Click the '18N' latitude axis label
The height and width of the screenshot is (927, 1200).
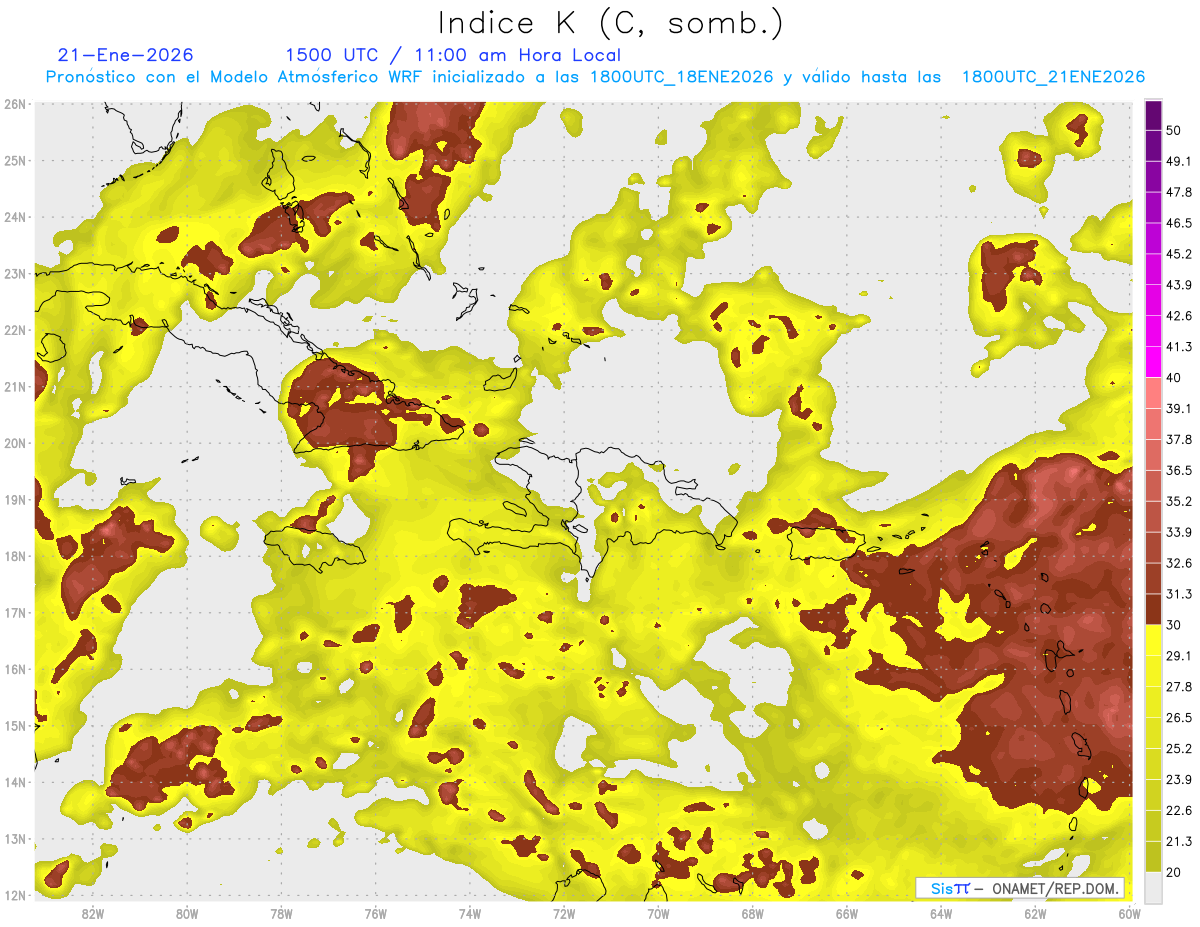[15, 556]
